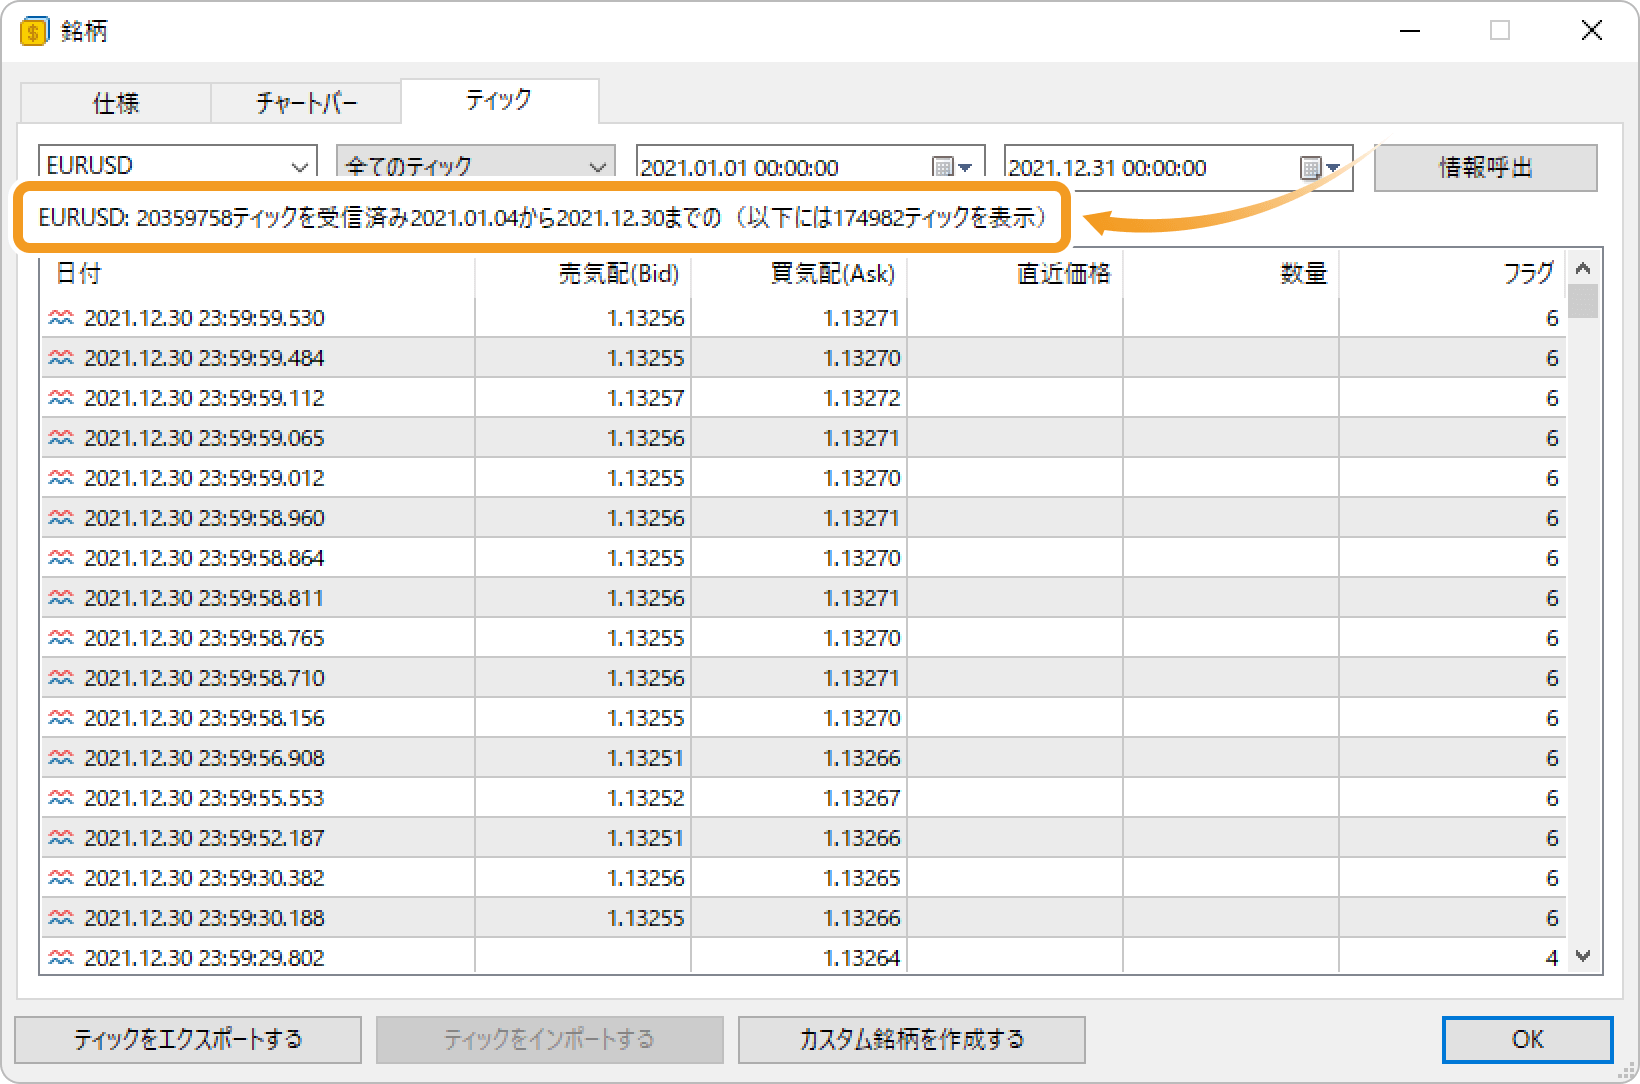Click tick icon for row 23:59:58.864
Screen dimensions: 1640x1084
pyautogui.click(x=61, y=558)
